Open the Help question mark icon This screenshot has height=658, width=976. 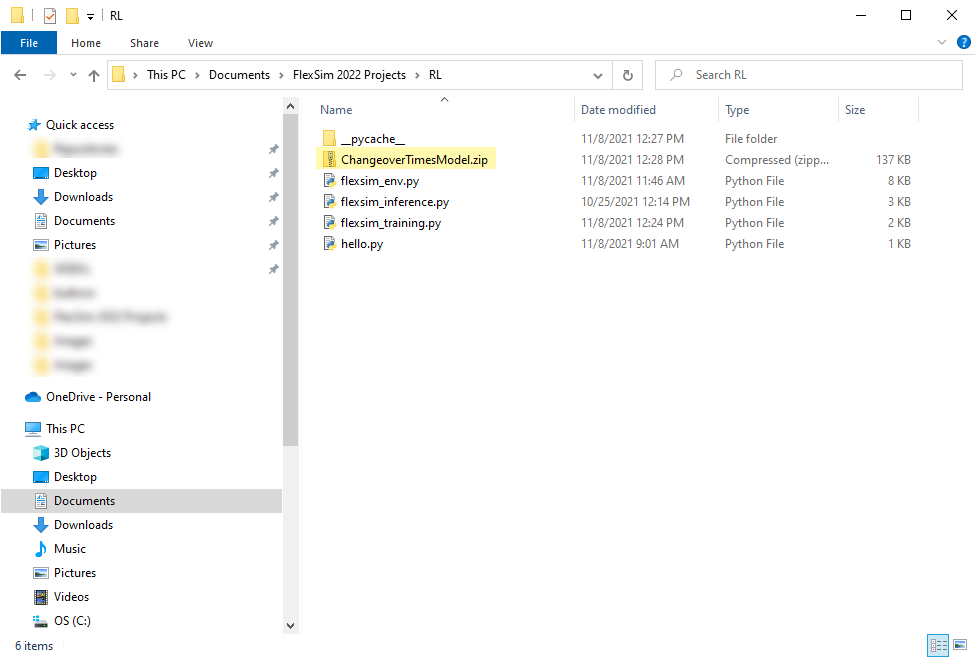tap(963, 43)
